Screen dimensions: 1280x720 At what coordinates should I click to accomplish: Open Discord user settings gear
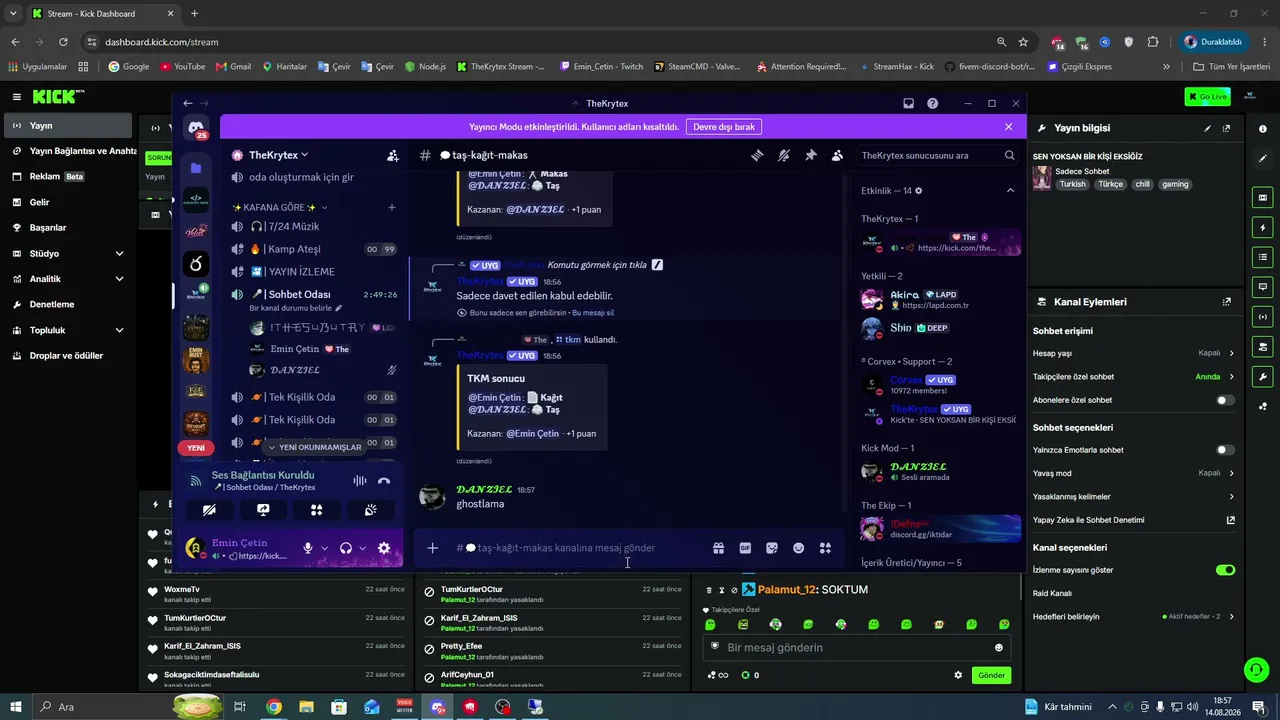click(x=384, y=548)
